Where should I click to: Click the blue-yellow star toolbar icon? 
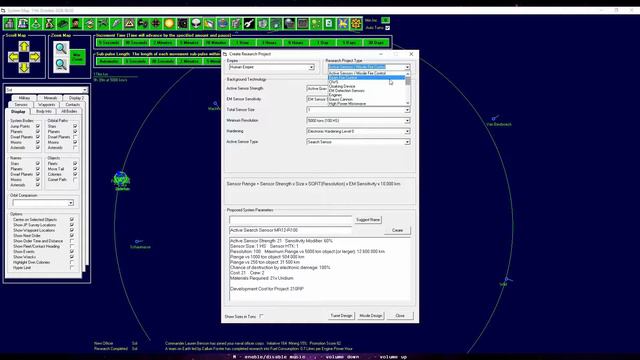click(x=342, y=24)
